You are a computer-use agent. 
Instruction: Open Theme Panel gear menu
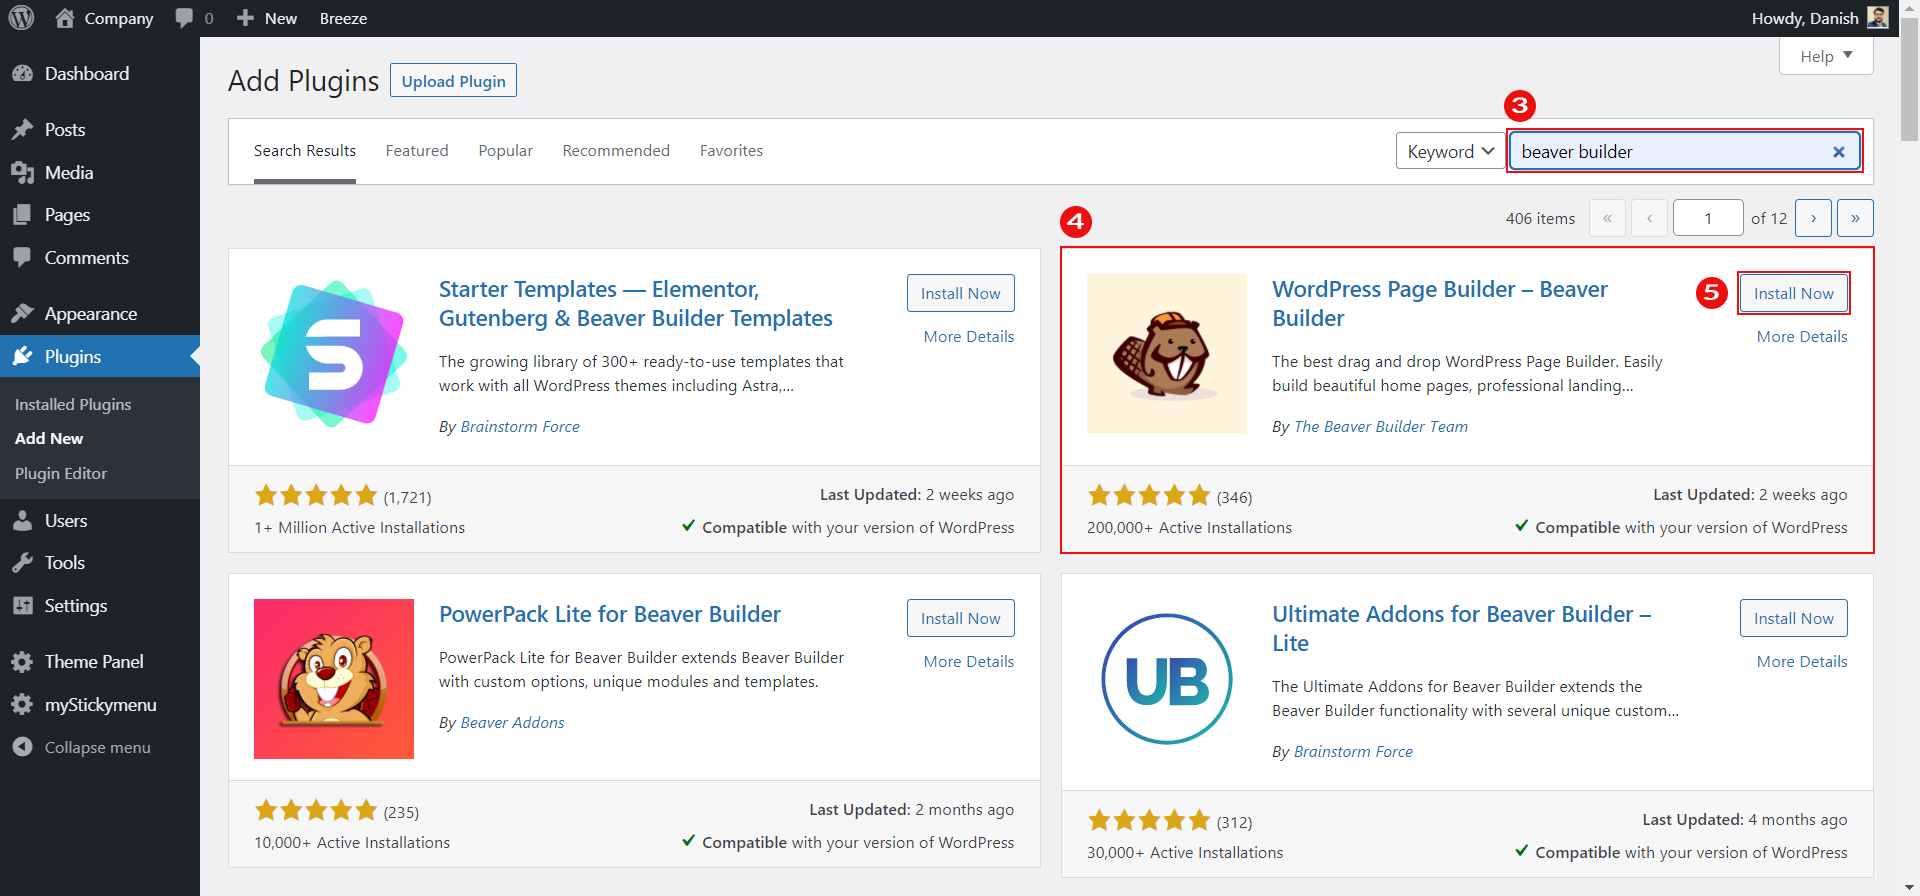coord(22,662)
